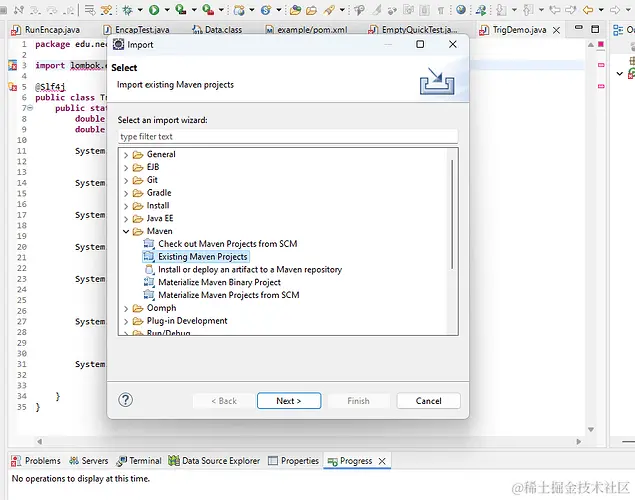Screen dimensions: 635x500
Task: Select Install or deploy an artifact option
Action: point(243,270)
